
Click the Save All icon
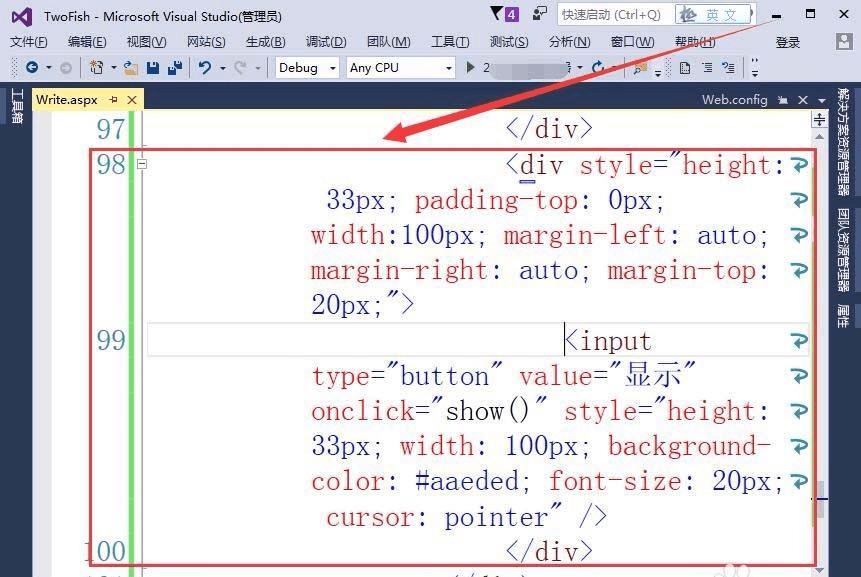coord(175,68)
